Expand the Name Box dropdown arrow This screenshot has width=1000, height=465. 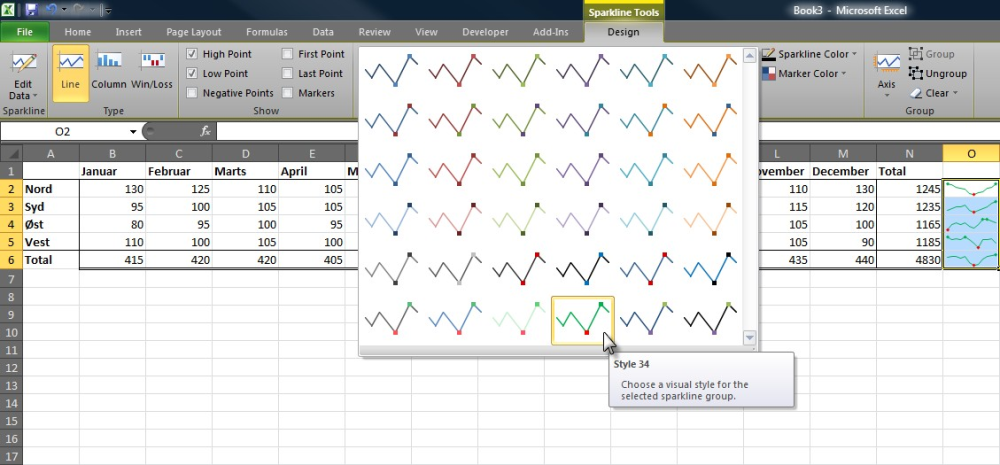tap(133, 131)
